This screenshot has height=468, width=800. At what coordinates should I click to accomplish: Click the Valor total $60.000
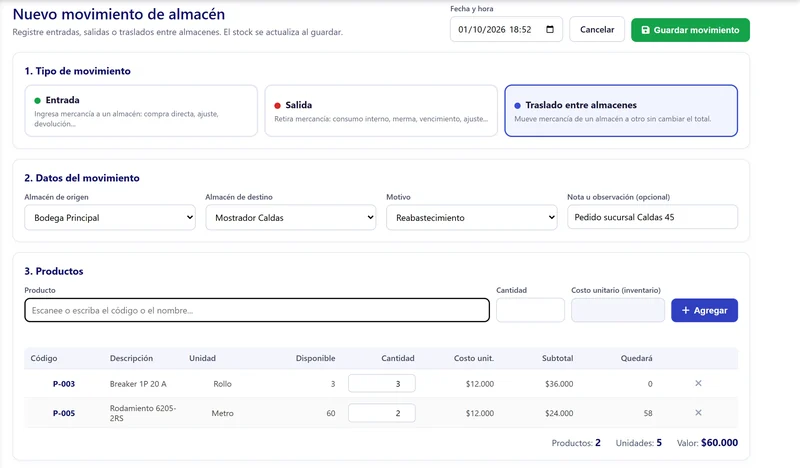tap(707, 443)
